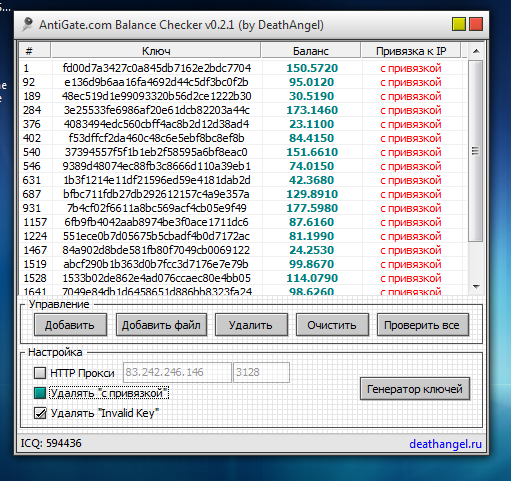
Task: Click balance value 30.5190
Action: pos(311,96)
